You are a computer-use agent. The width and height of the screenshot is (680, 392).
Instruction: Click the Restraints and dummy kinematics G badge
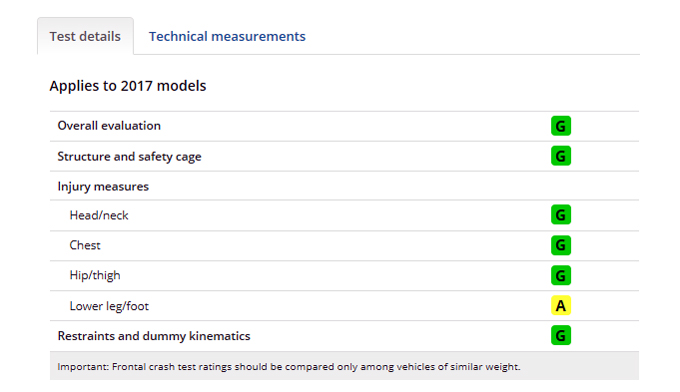coord(561,335)
